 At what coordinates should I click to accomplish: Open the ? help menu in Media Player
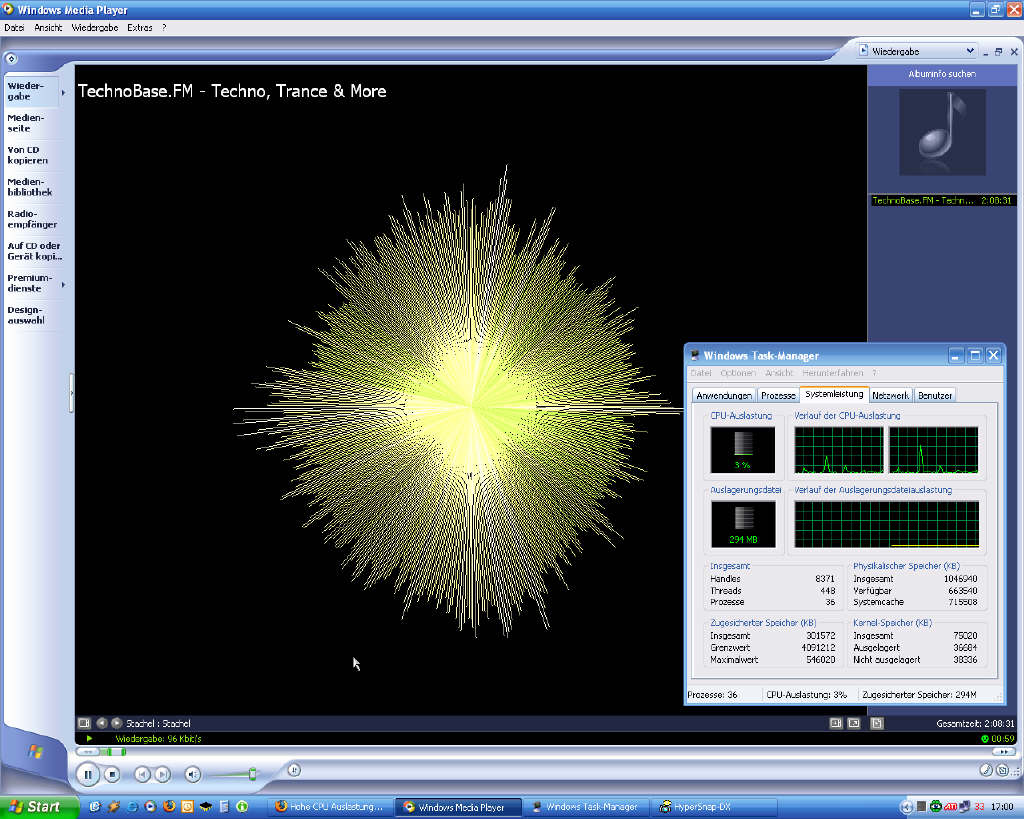(164, 27)
